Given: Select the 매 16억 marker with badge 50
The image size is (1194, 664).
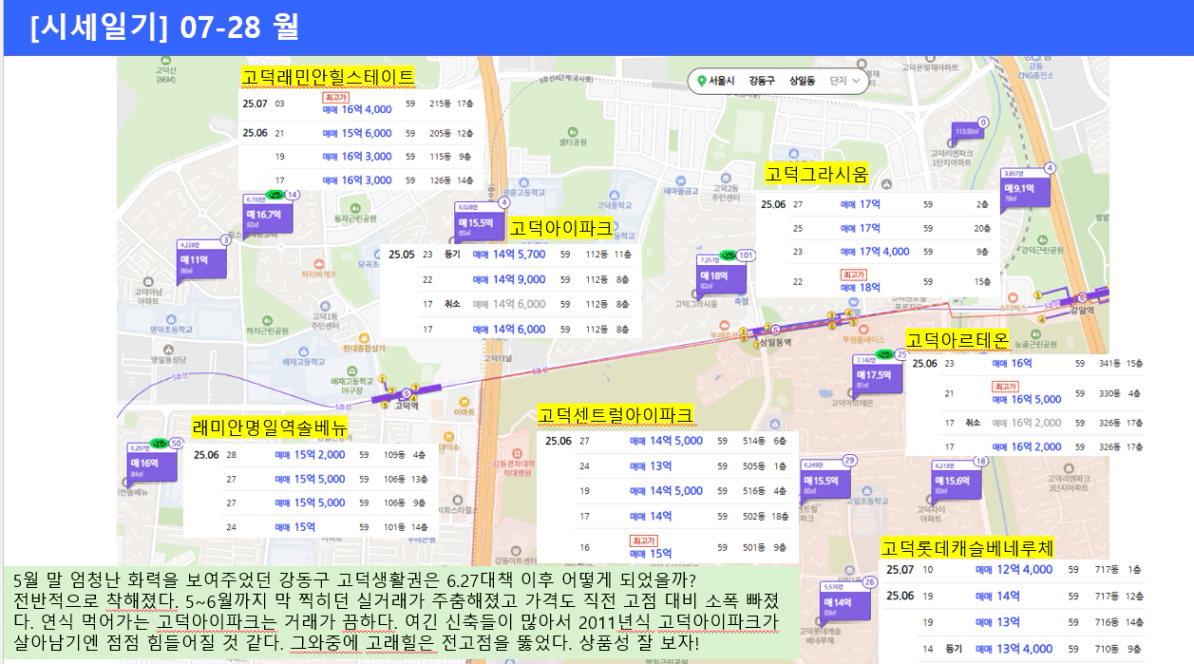Looking at the screenshot, I should tap(152, 464).
